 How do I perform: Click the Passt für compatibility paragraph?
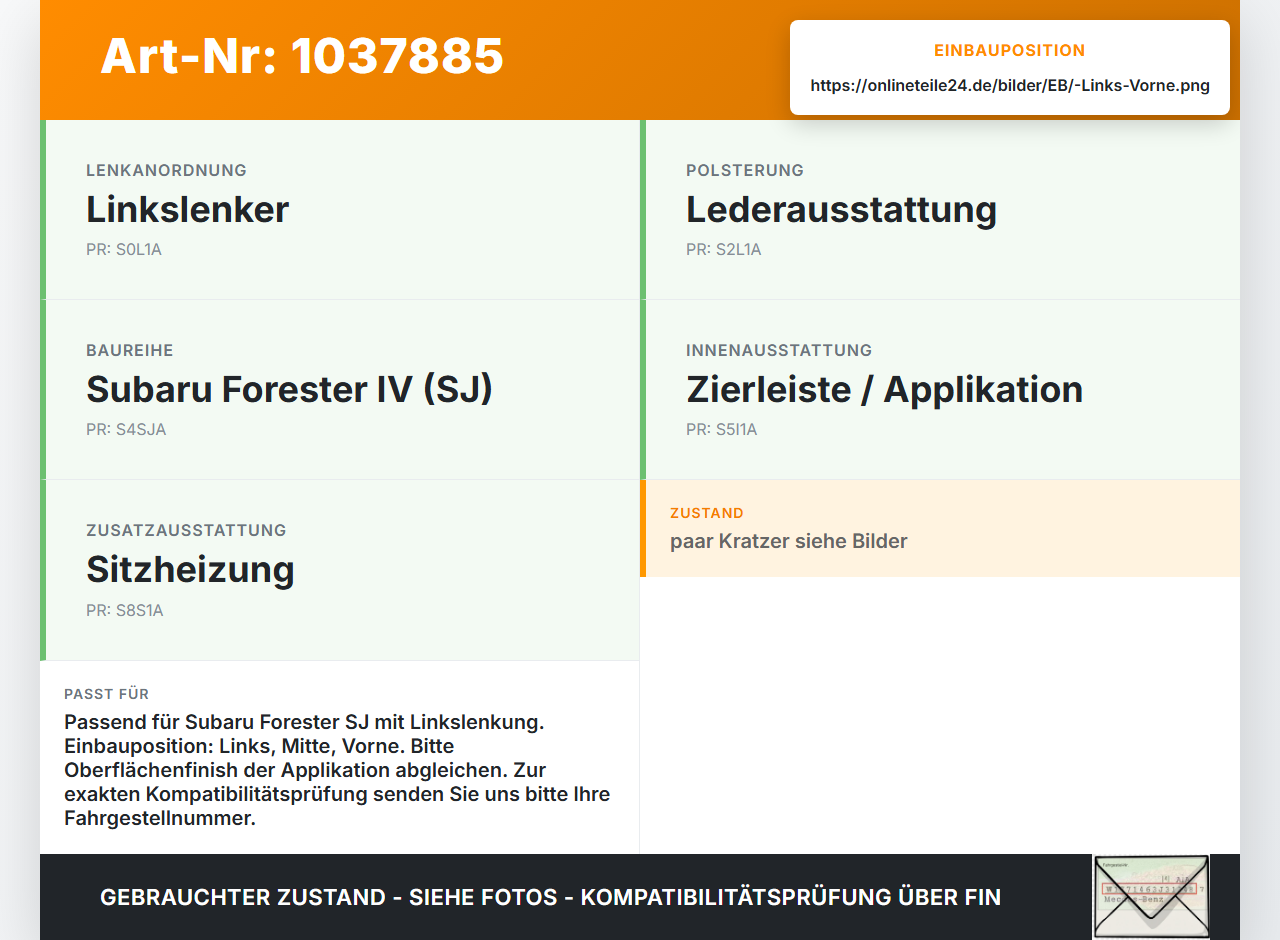pyautogui.click(x=338, y=770)
